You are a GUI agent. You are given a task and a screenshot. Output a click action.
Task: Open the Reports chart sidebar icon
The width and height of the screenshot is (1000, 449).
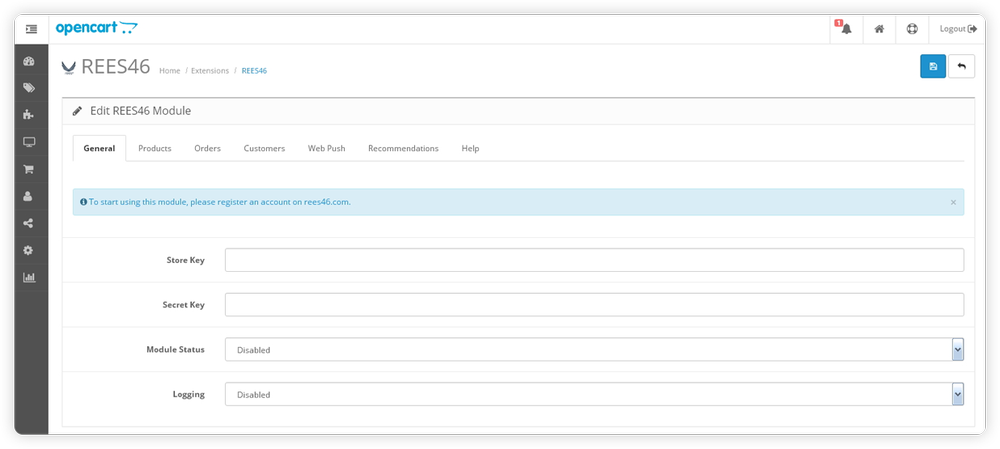click(x=29, y=277)
